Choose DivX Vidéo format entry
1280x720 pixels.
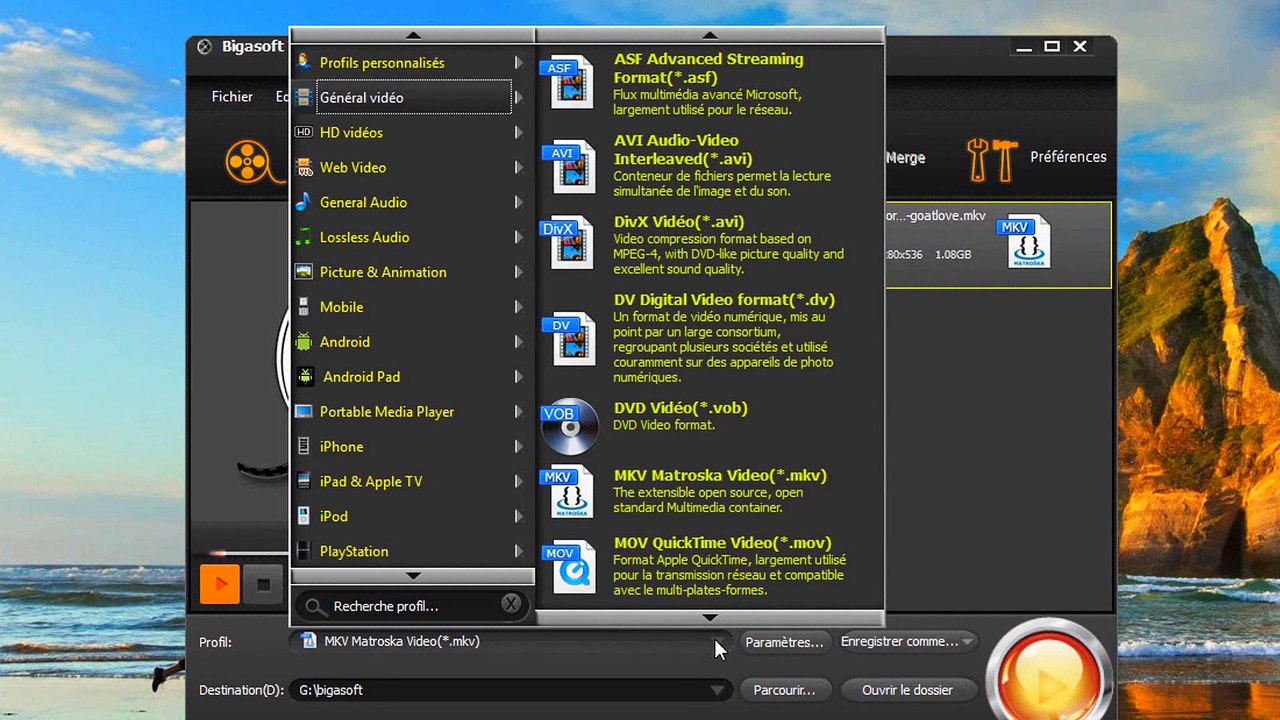click(x=710, y=244)
